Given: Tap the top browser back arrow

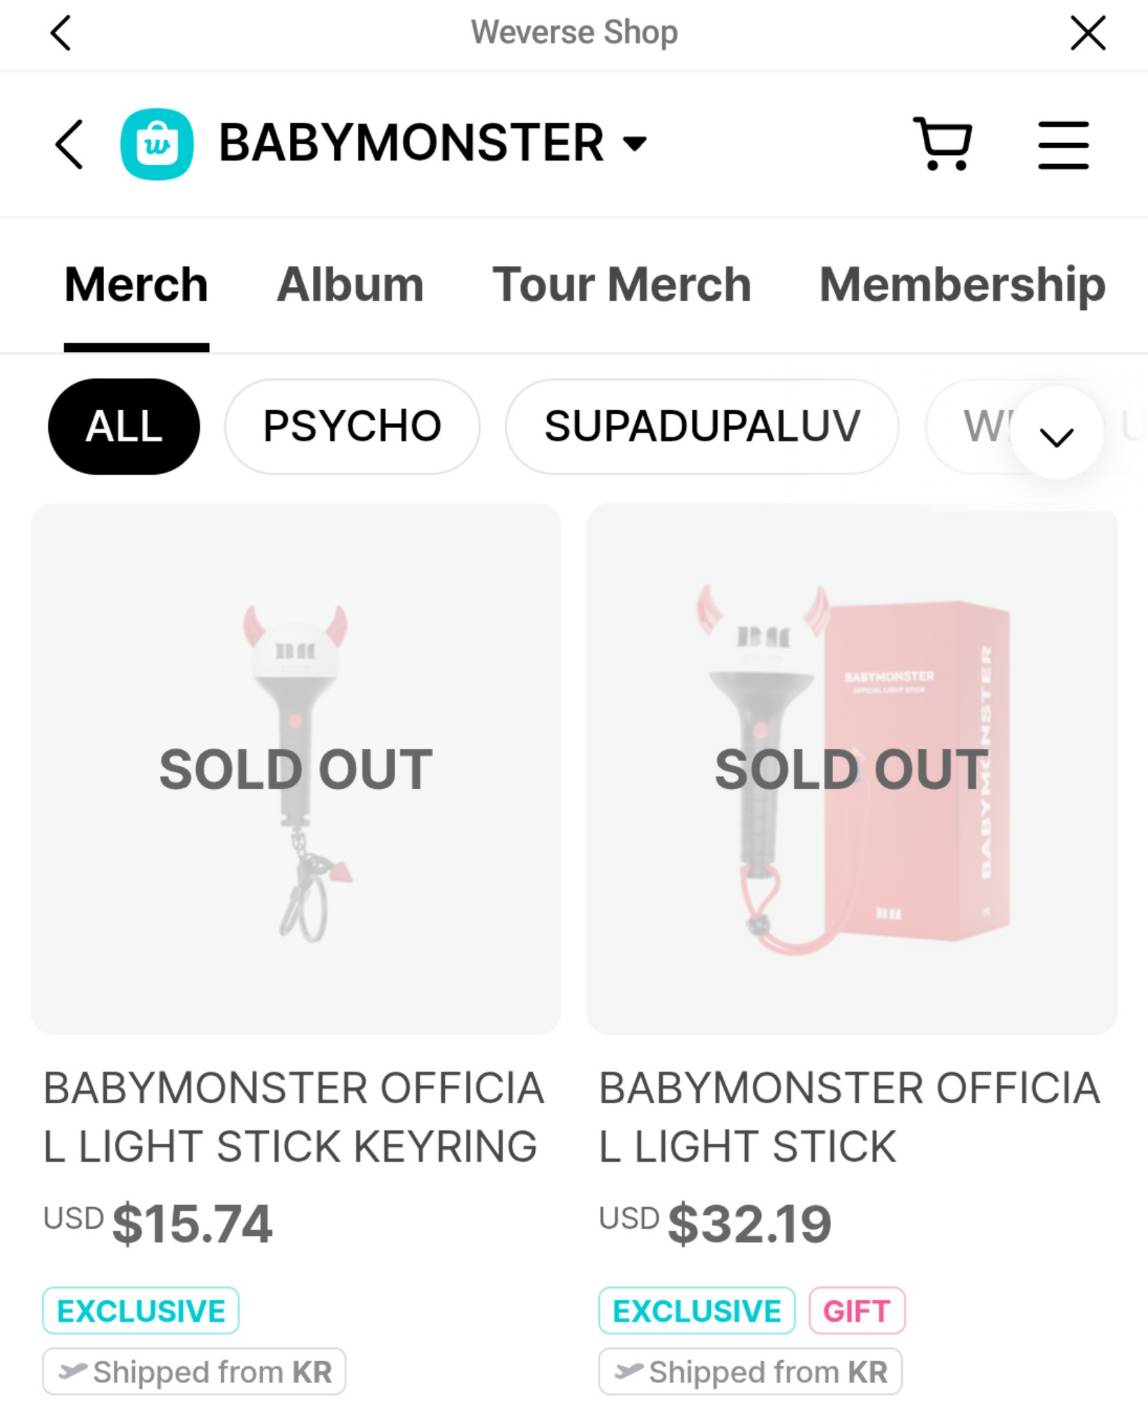Looking at the screenshot, I should pos(61,33).
